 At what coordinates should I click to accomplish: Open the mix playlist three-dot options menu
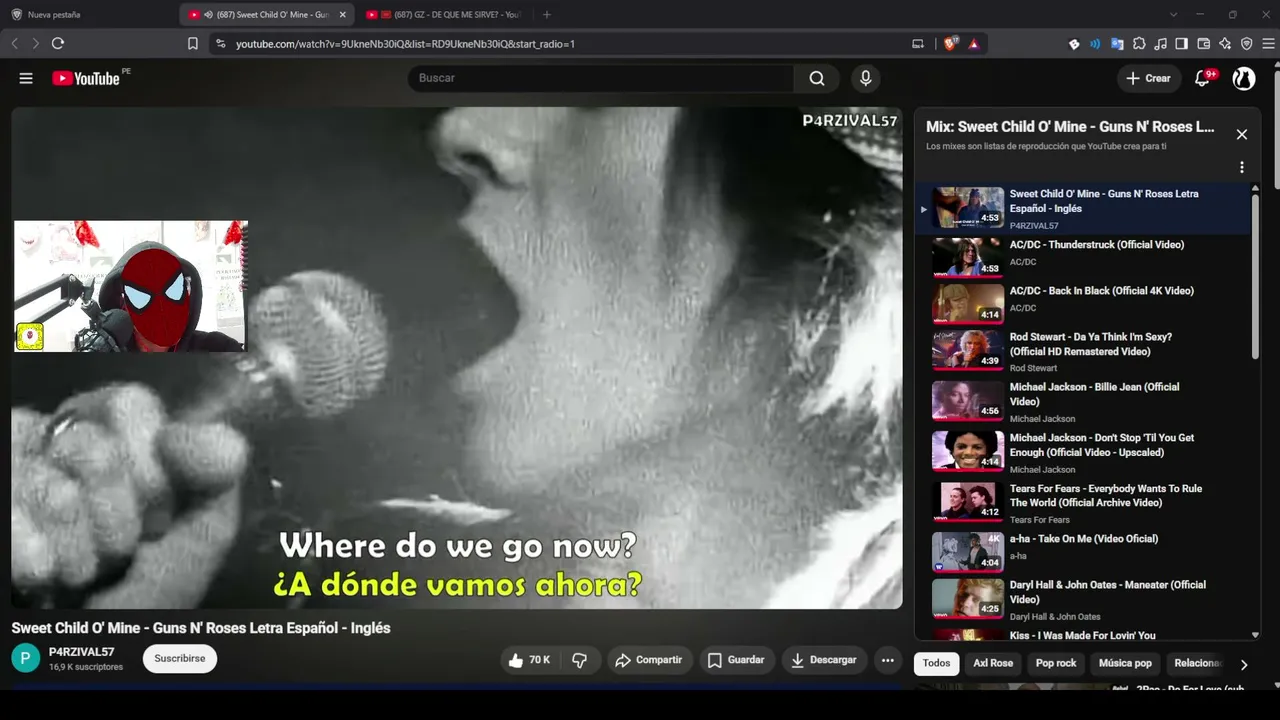click(x=1242, y=168)
